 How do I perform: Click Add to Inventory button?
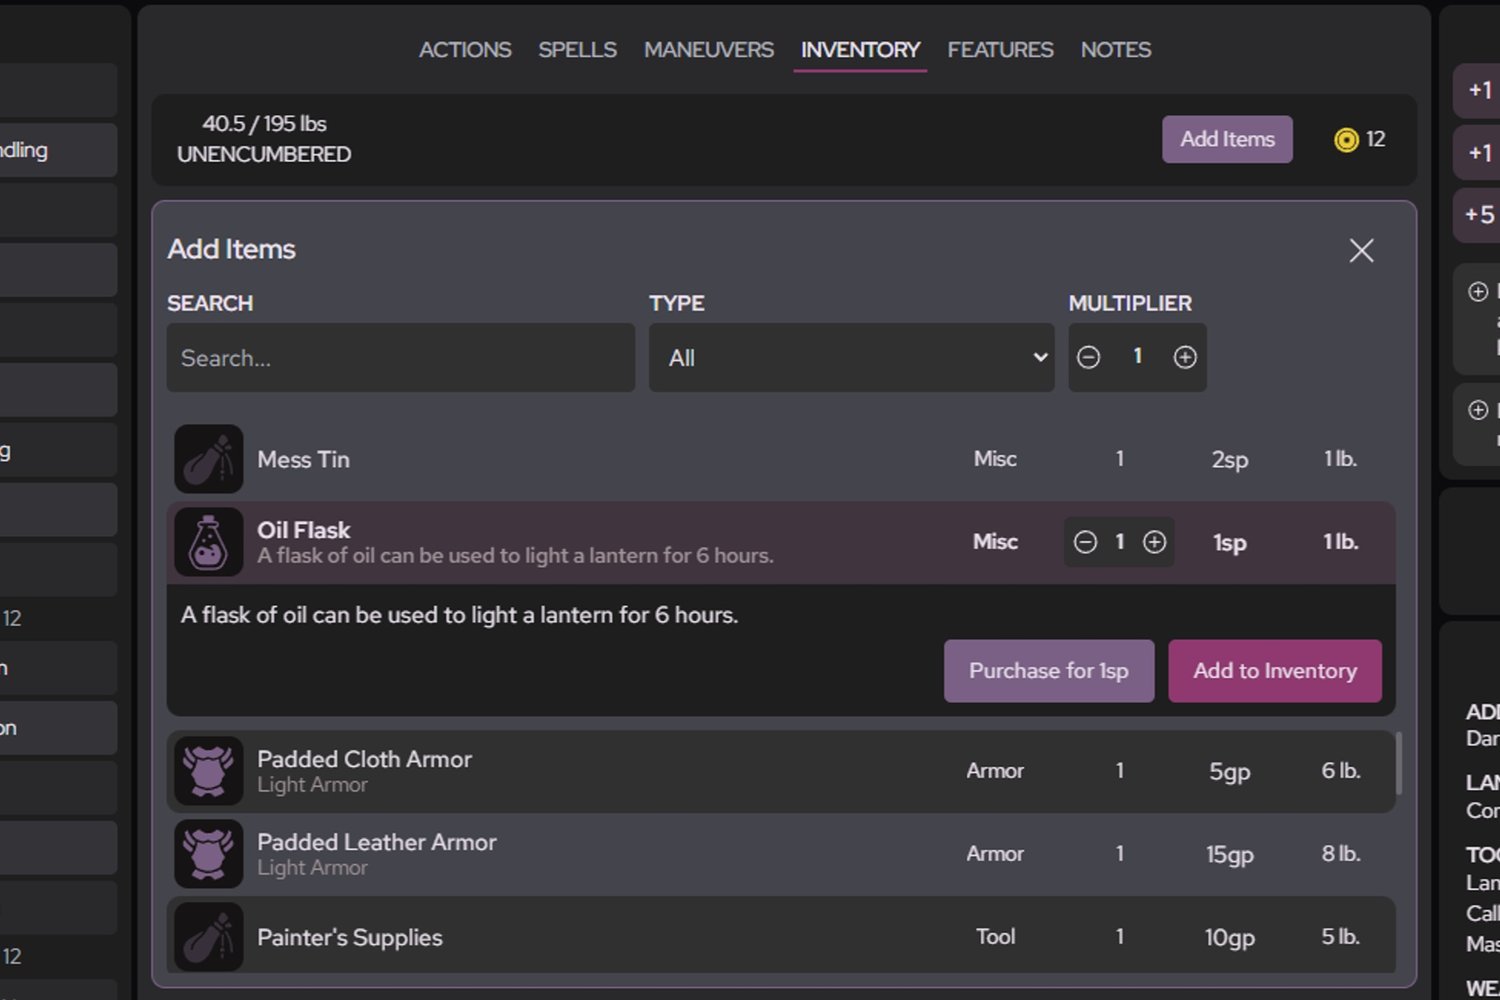1274,671
